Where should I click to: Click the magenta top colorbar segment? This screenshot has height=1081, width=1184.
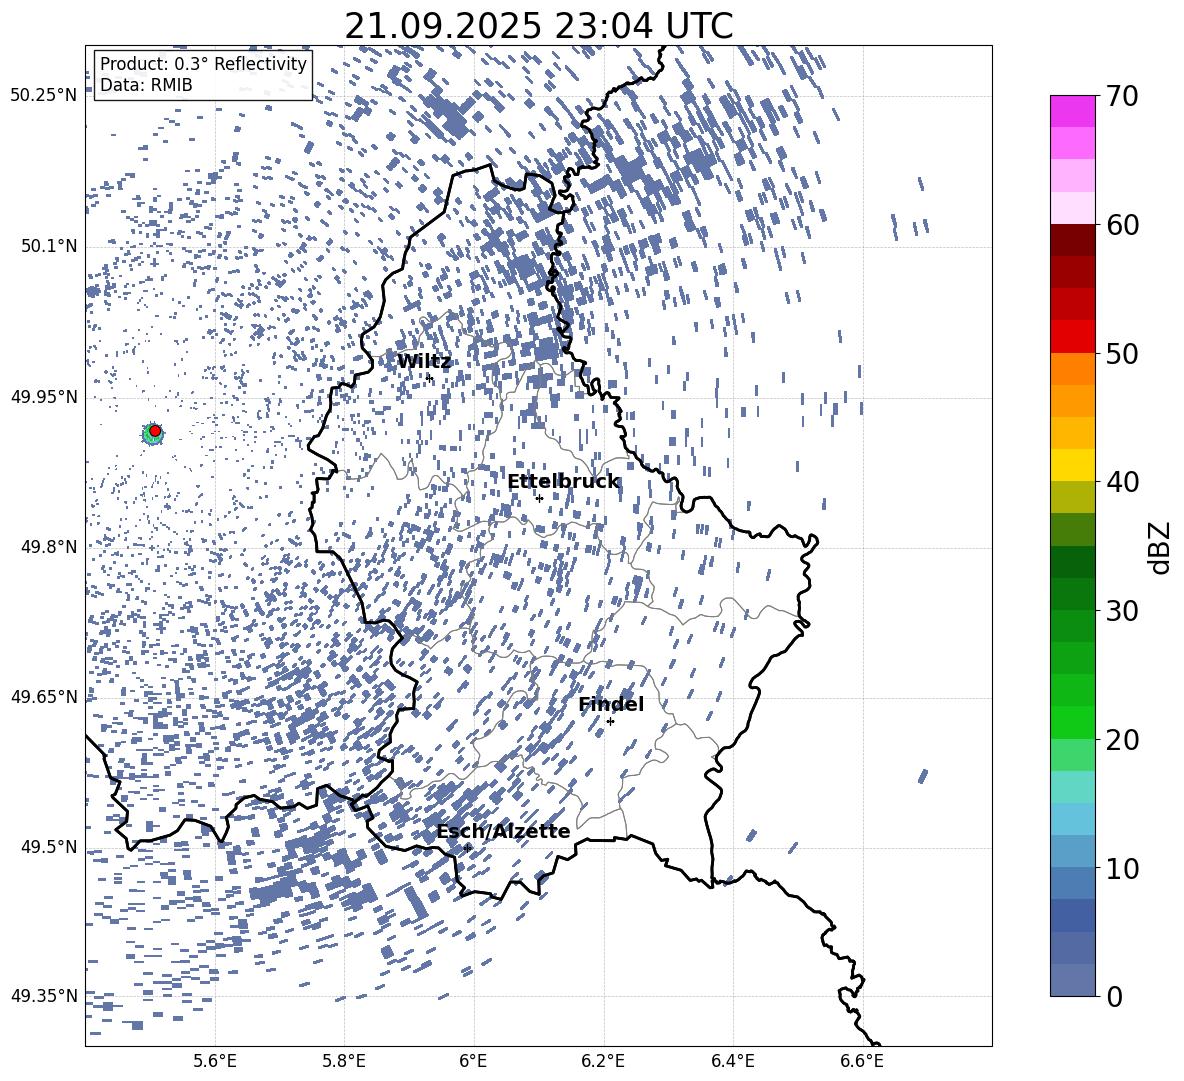tap(1072, 112)
